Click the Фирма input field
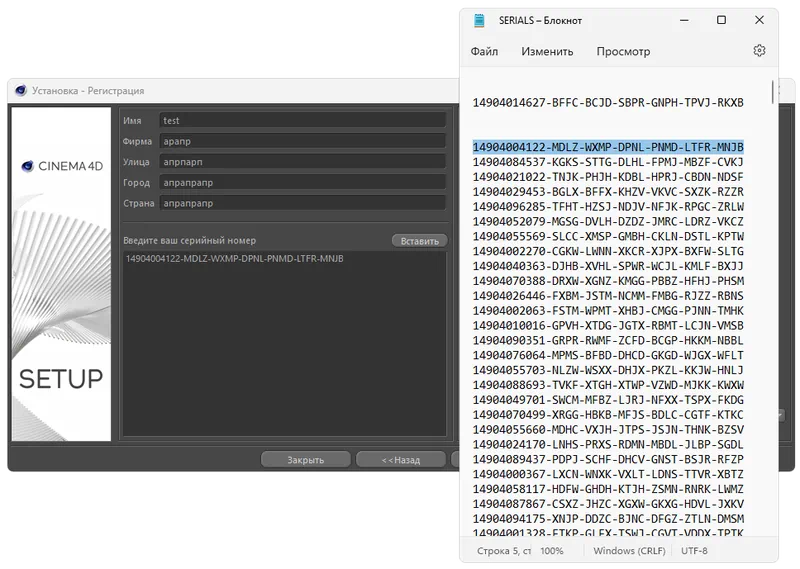The image size is (800, 569). click(x=303, y=141)
